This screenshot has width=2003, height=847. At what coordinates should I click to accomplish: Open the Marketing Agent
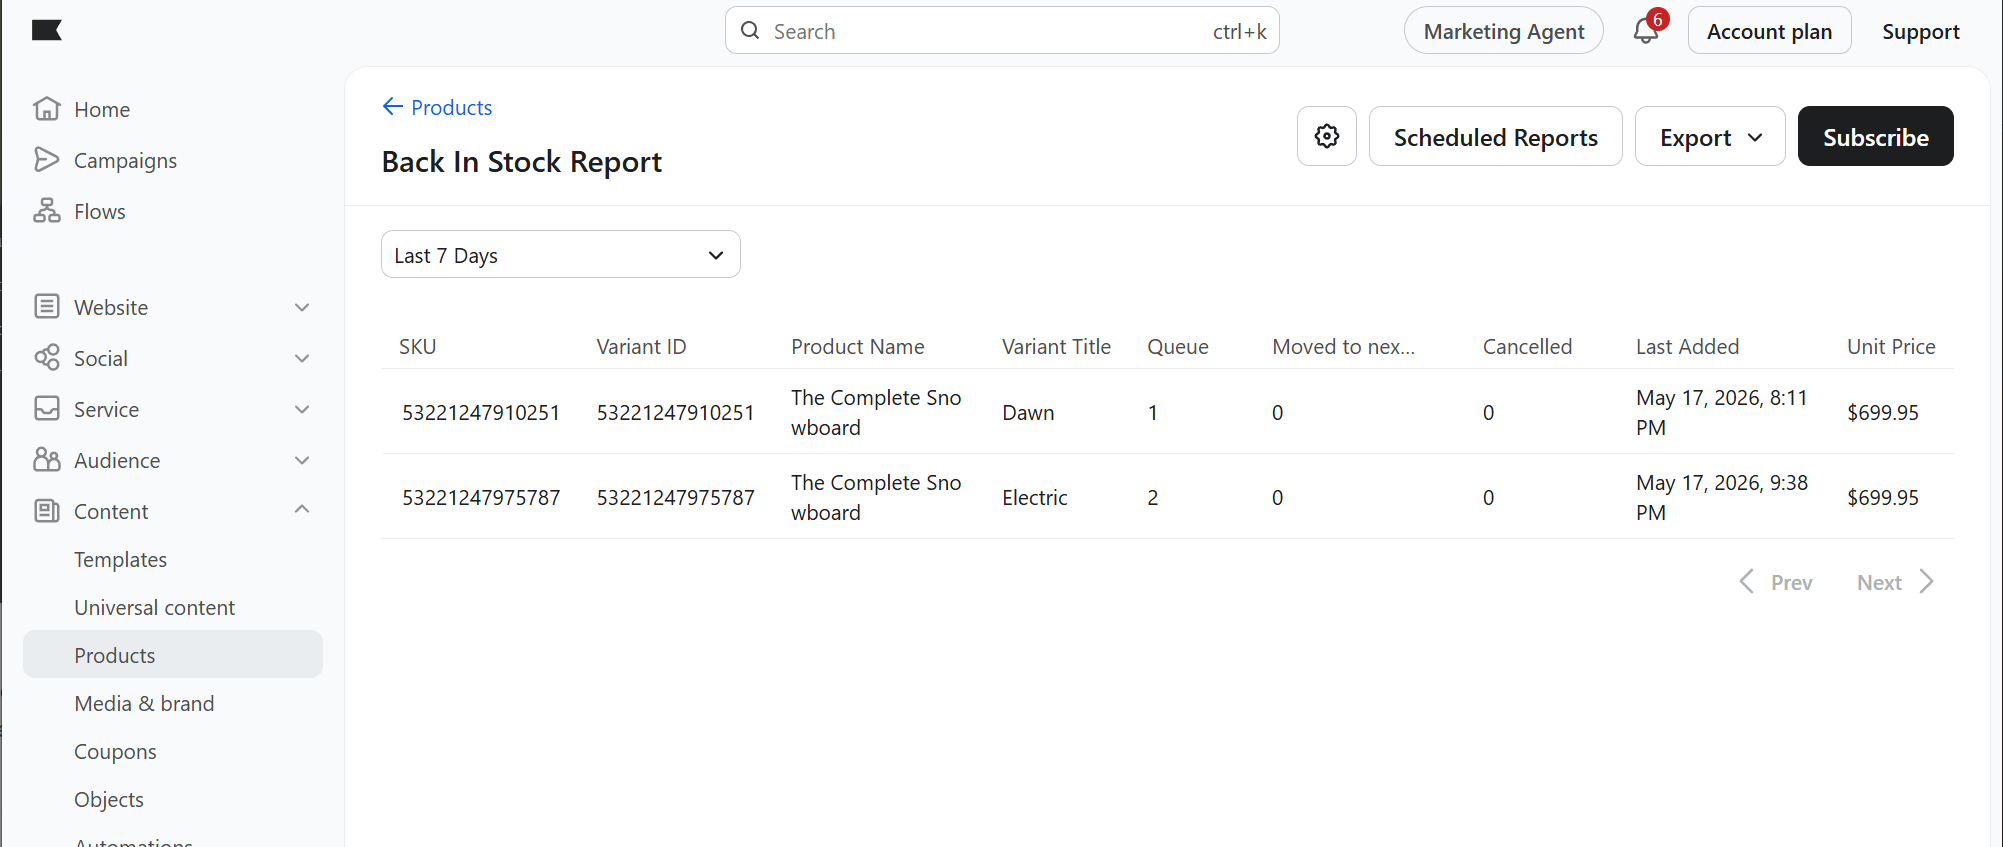pyautogui.click(x=1503, y=31)
